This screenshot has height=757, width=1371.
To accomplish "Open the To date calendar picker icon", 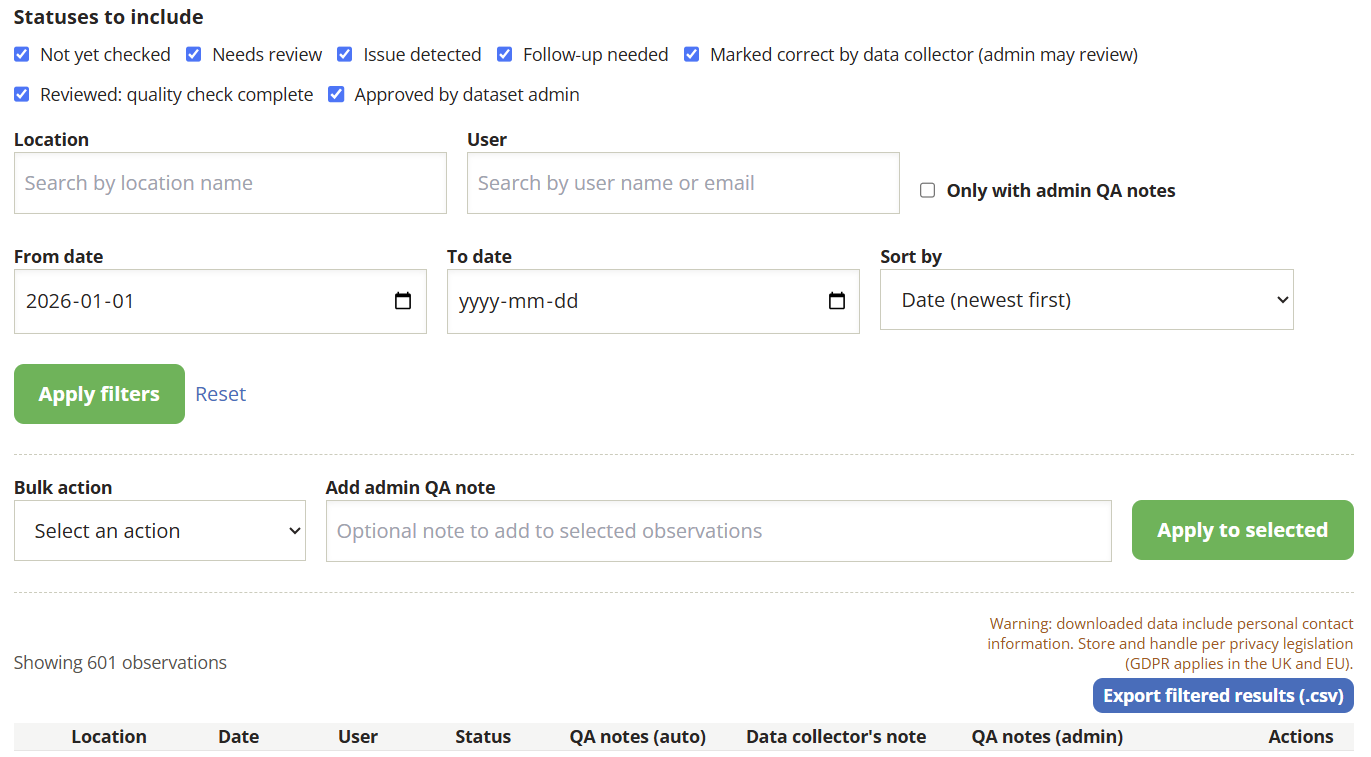I will (x=837, y=301).
